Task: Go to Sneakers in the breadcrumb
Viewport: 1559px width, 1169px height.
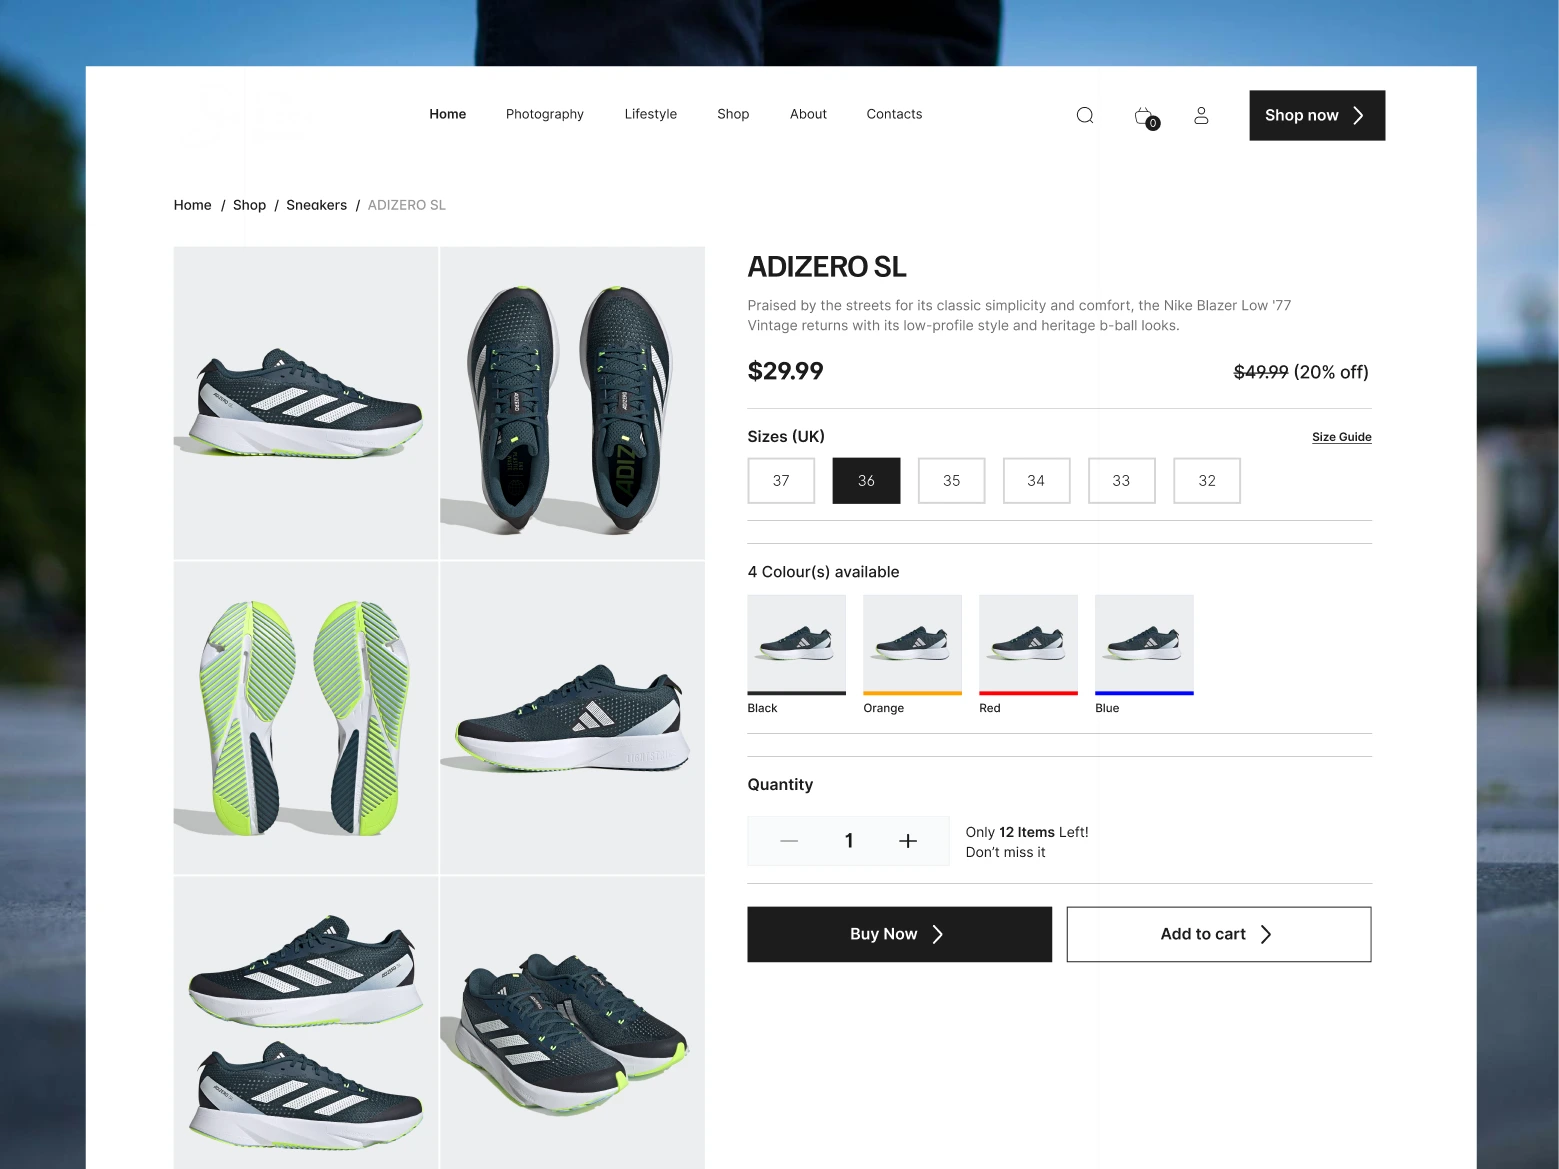Action: 316,205
